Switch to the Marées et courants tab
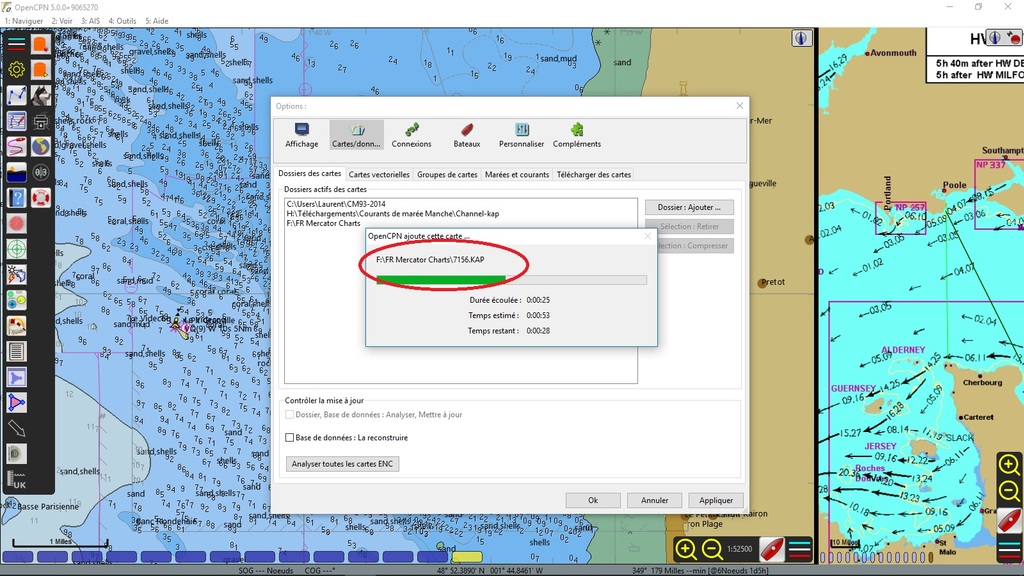Viewport: 1024px width, 576px height. pos(517,174)
